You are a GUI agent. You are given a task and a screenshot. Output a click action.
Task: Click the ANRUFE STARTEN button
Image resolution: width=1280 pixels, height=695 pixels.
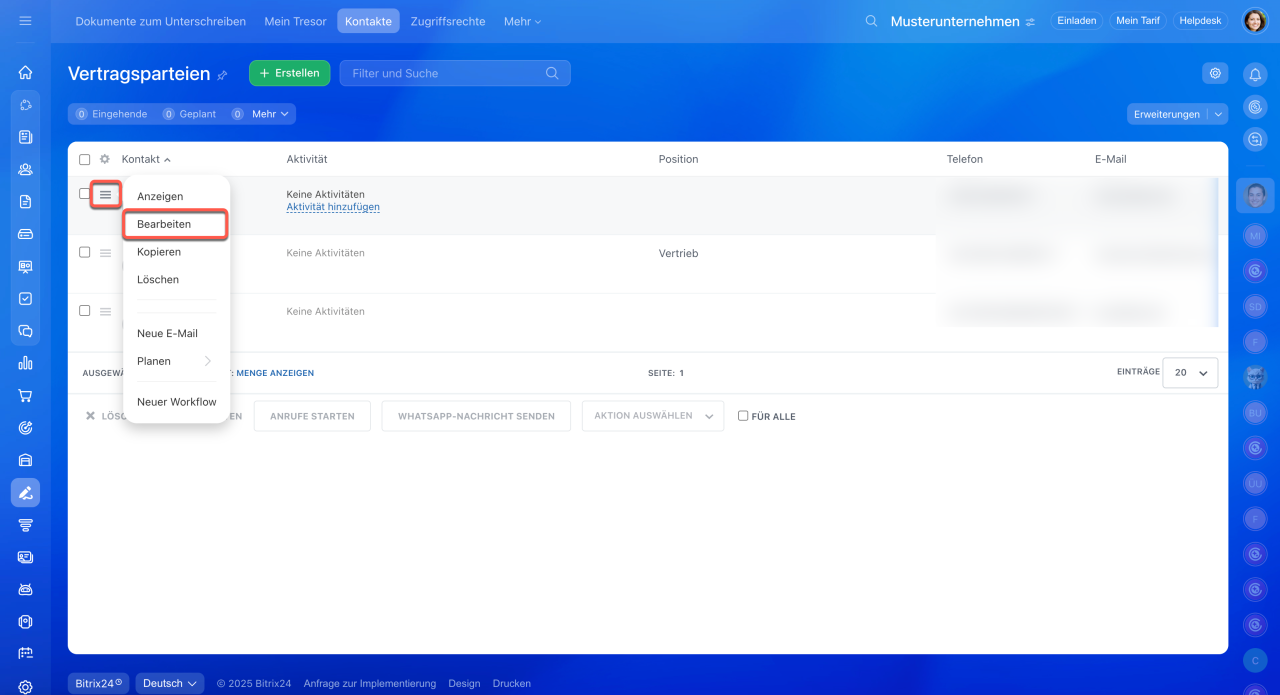[312, 416]
